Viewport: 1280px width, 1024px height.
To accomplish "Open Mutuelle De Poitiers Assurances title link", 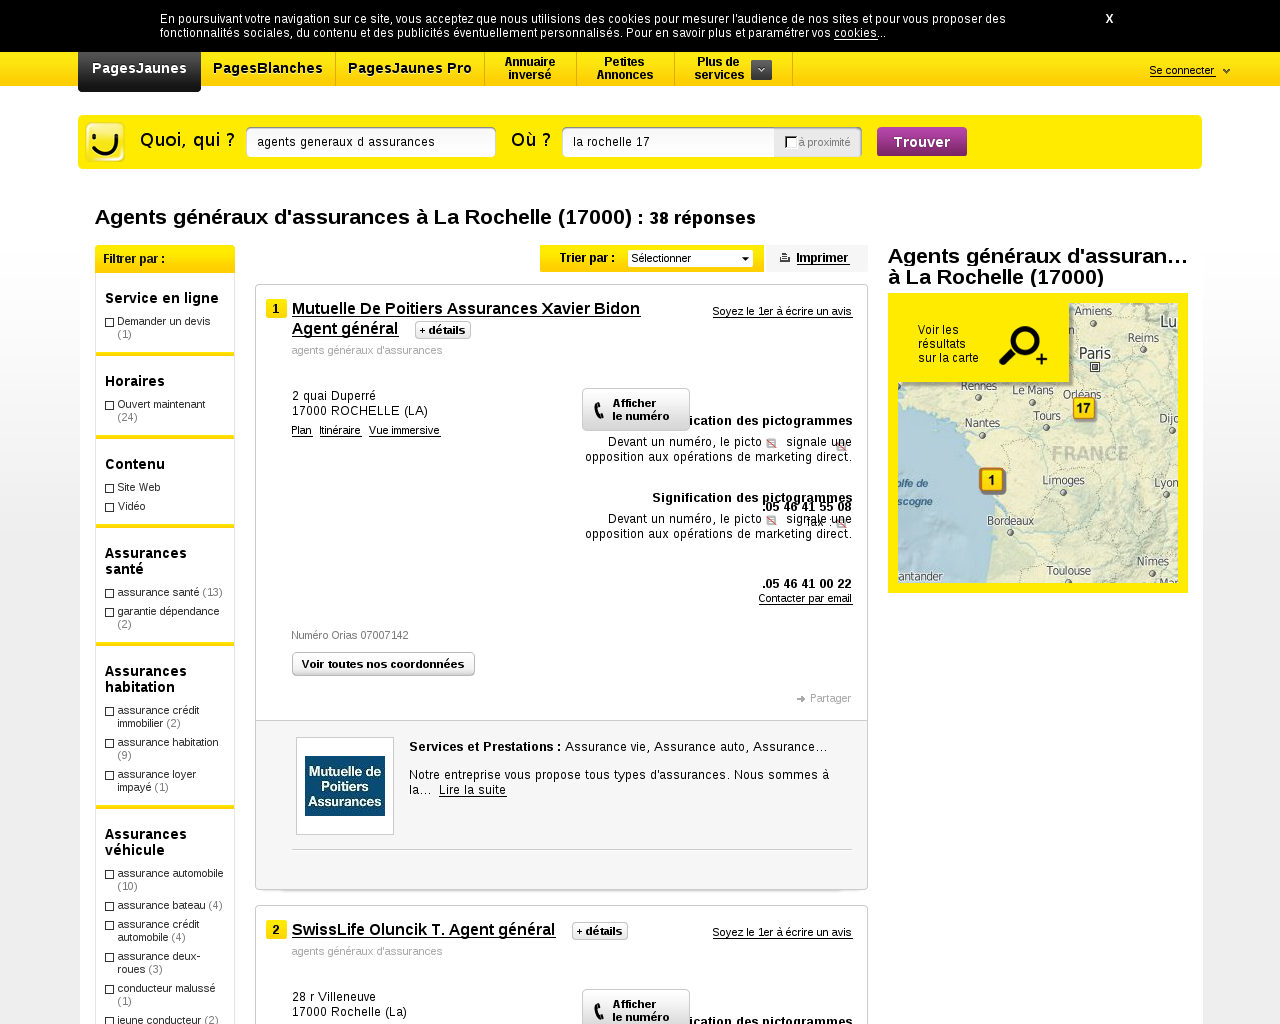I will pos(466,318).
